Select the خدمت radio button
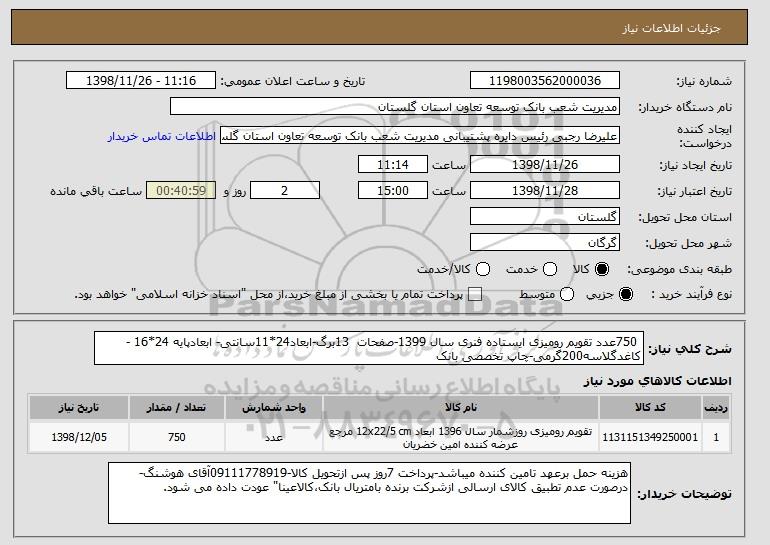The width and height of the screenshot is (770, 545). tap(550, 269)
